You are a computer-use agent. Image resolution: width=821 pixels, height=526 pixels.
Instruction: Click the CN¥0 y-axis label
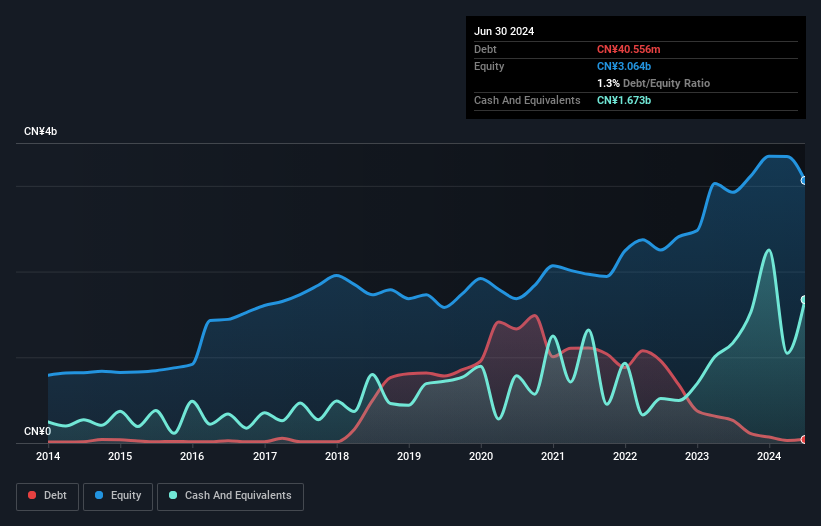pos(37,431)
